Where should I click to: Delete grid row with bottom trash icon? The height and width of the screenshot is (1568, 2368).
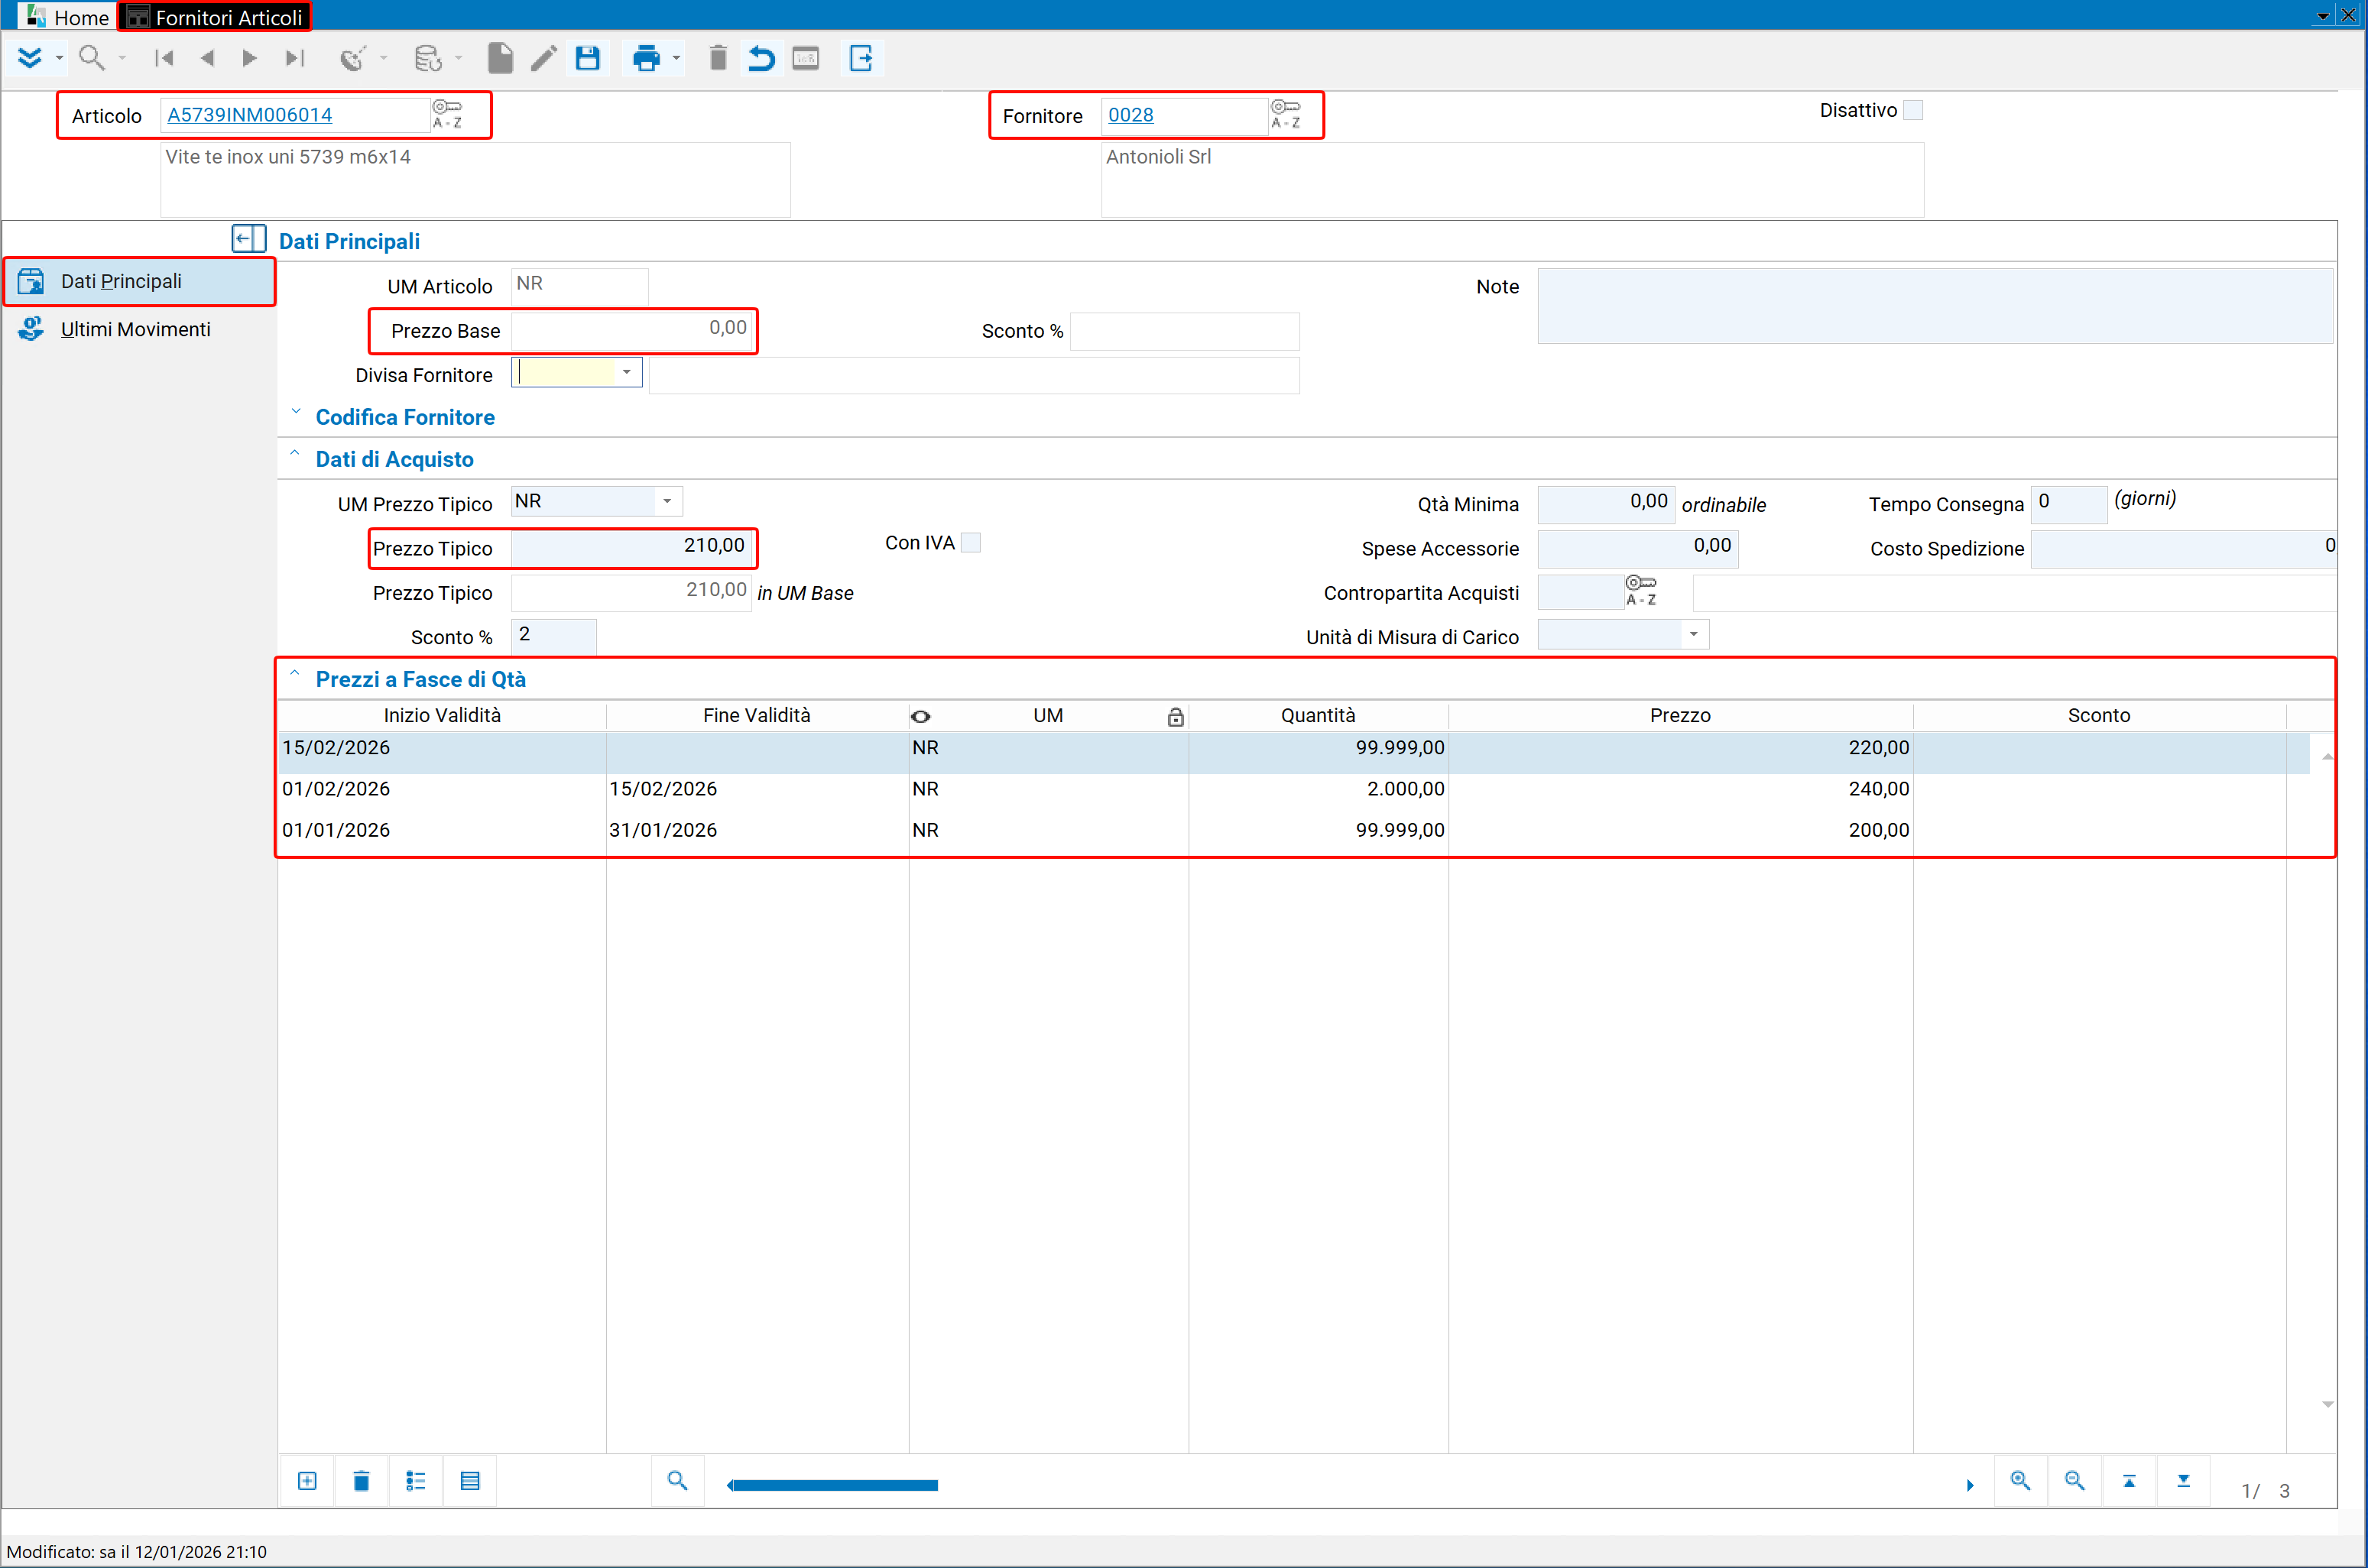[361, 1481]
